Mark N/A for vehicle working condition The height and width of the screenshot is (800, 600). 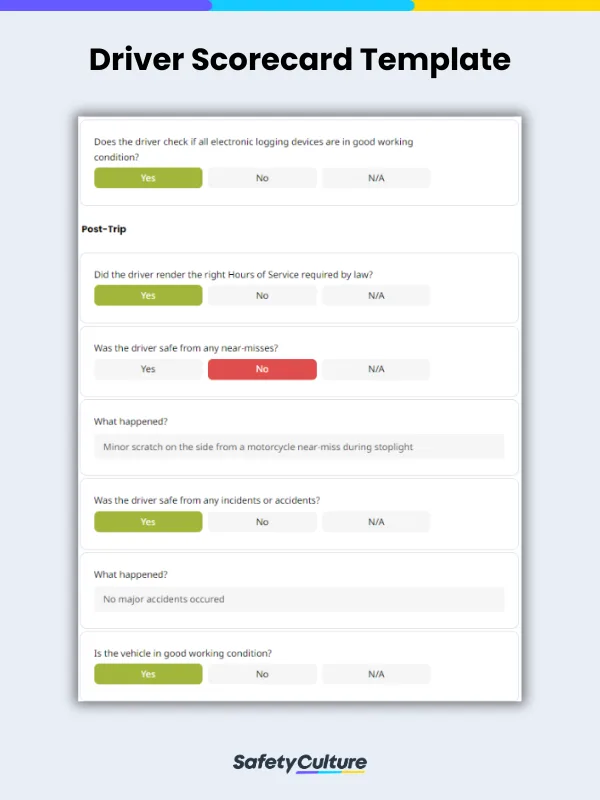click(x=376, y=674)
